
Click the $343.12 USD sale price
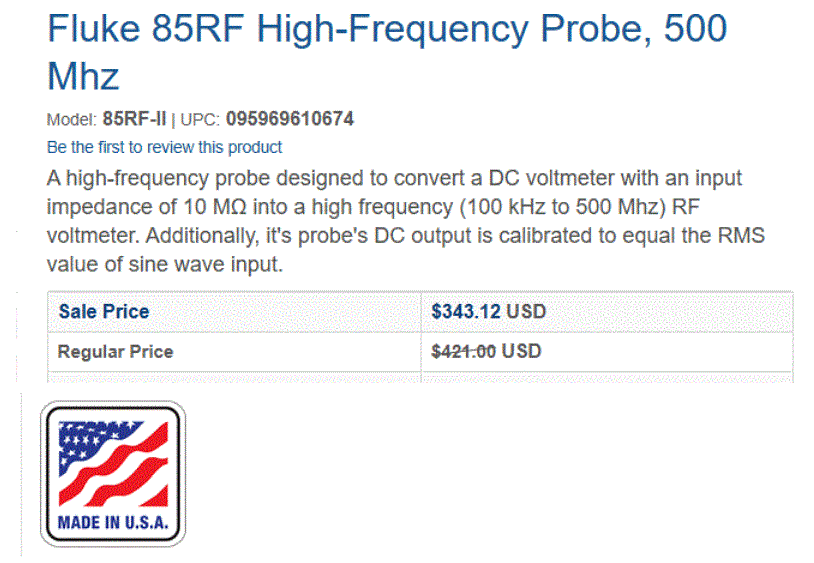pyautogui.click(x=488, y=312)
